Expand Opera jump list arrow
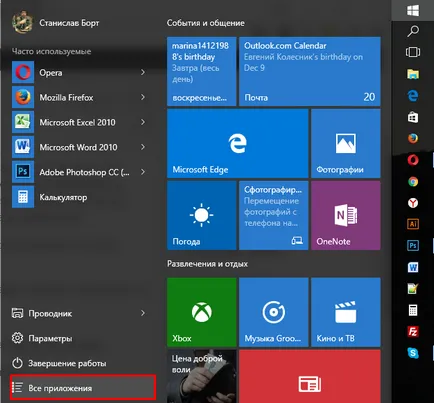 tap(143, 72)
